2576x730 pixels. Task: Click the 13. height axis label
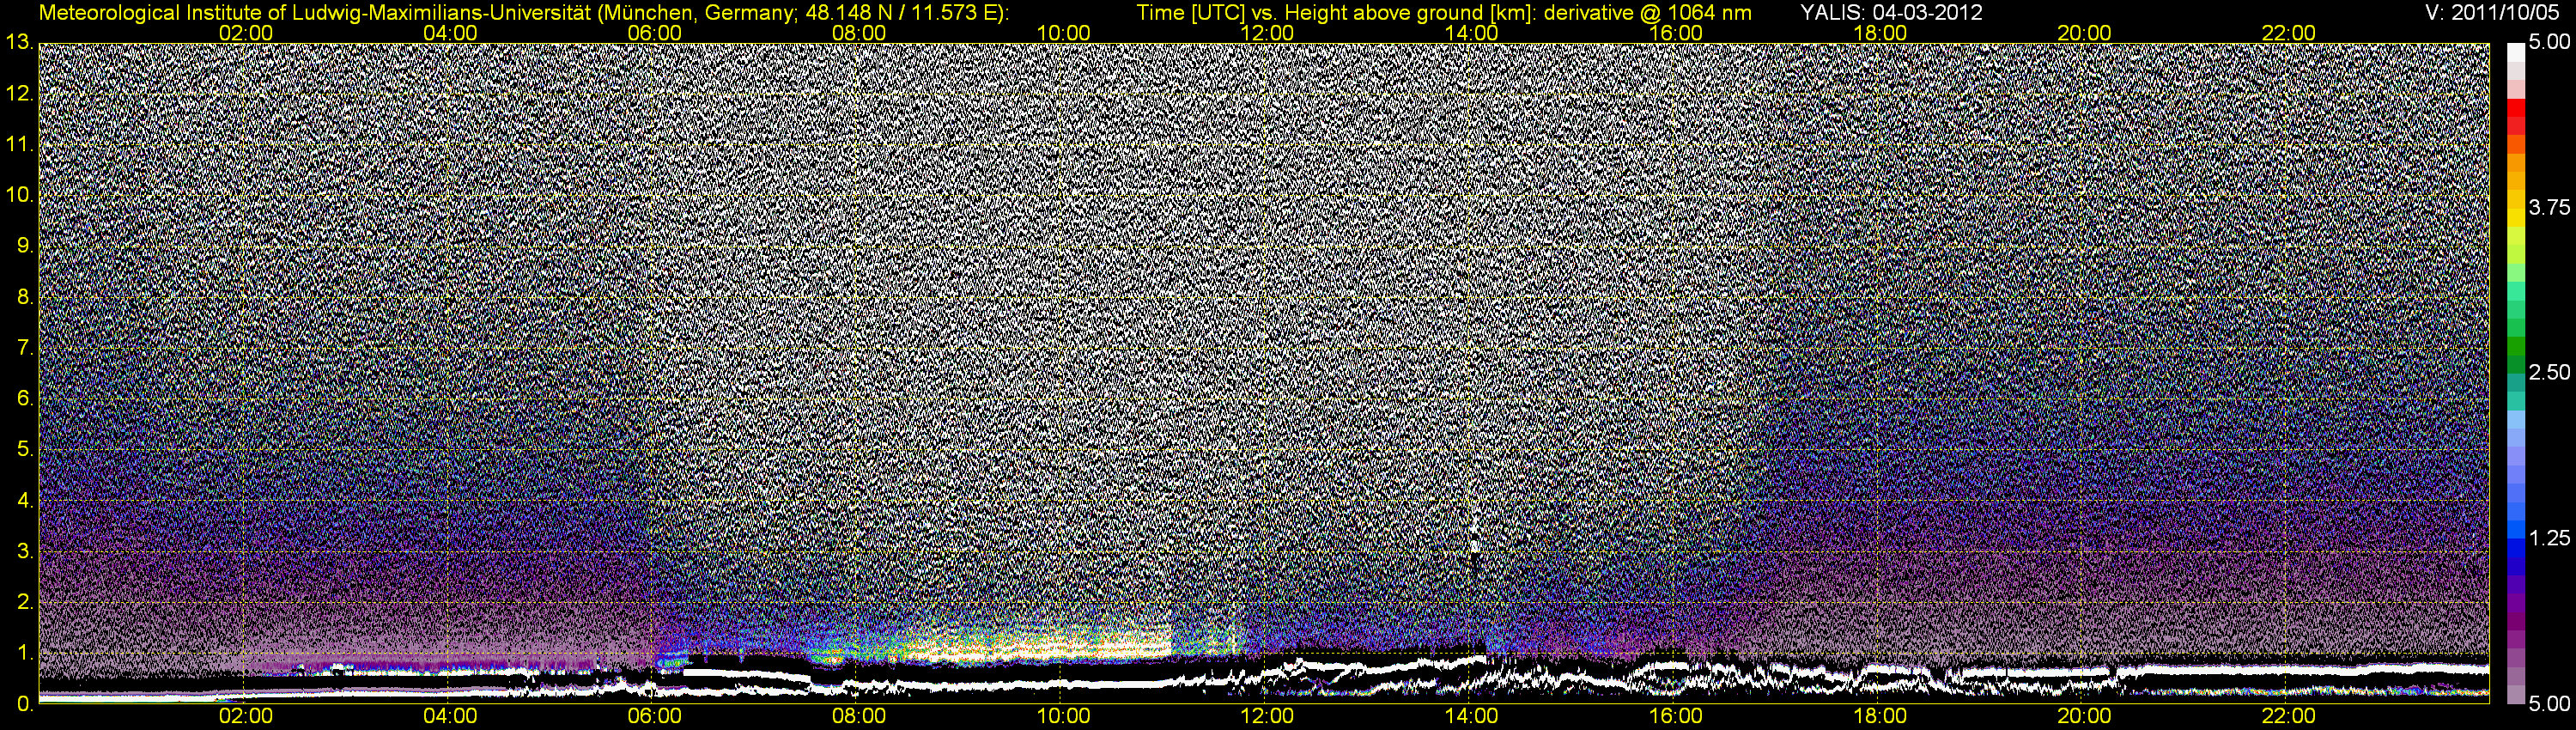click(x=19, y=43)
